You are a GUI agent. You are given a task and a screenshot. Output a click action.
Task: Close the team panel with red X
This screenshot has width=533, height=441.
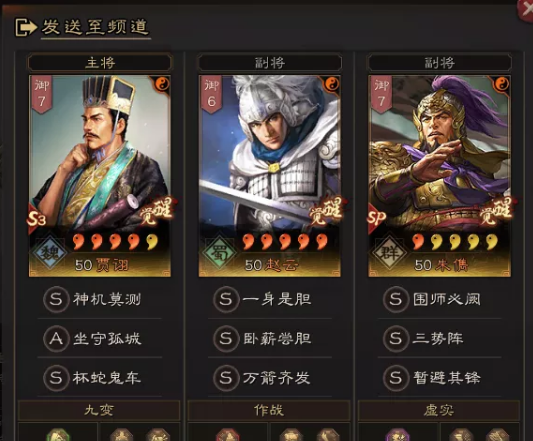pos(525,10)
